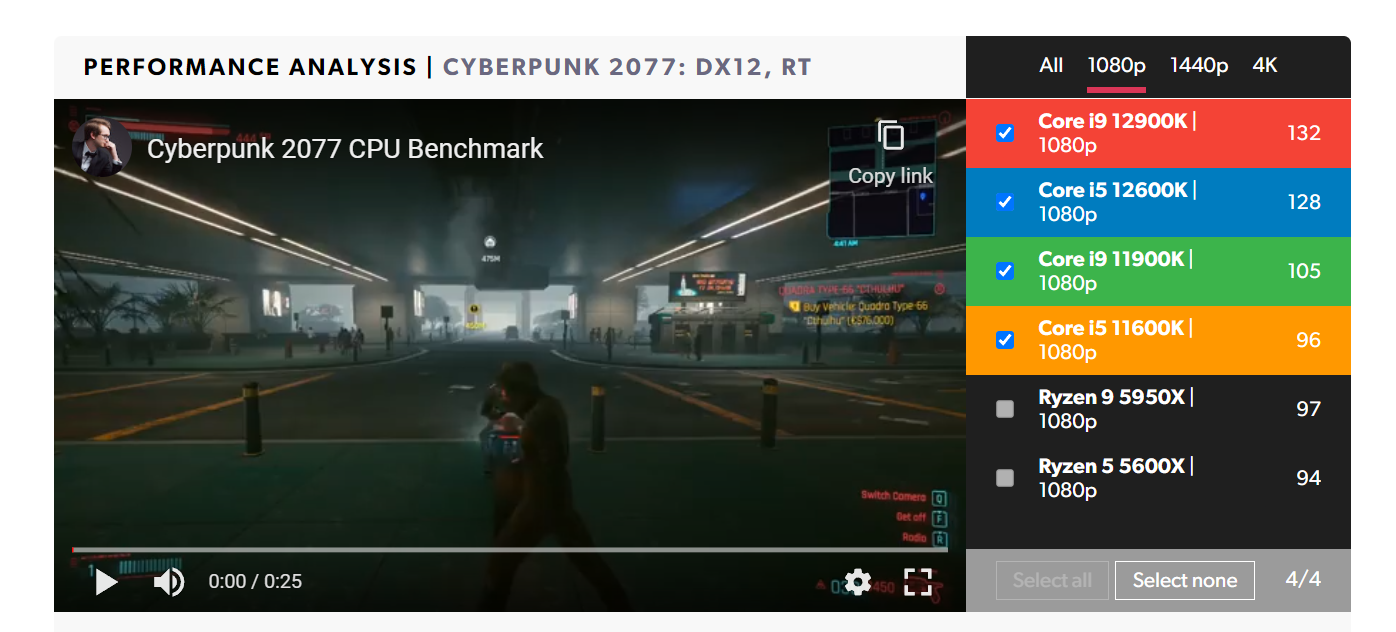Check the Ryzen 9 5950X checkbox

[1005, 409]
